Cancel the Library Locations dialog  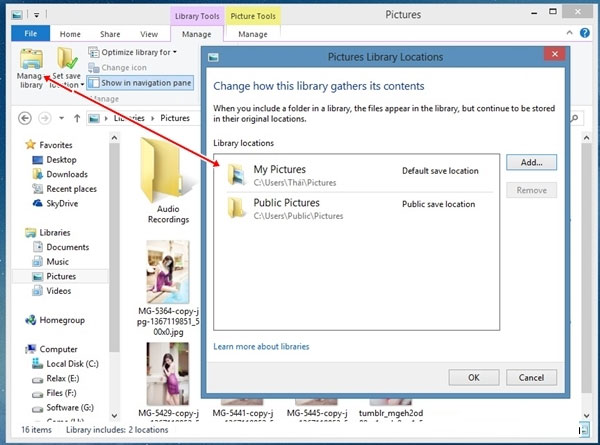[x=531, y=377]
